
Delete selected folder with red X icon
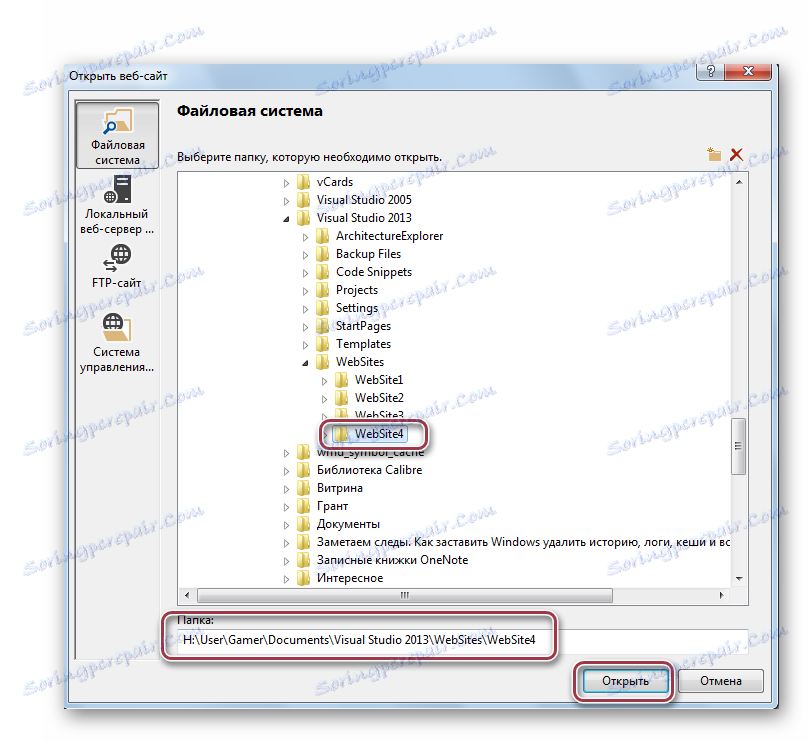pyautogui.click(x=737, y=154)
